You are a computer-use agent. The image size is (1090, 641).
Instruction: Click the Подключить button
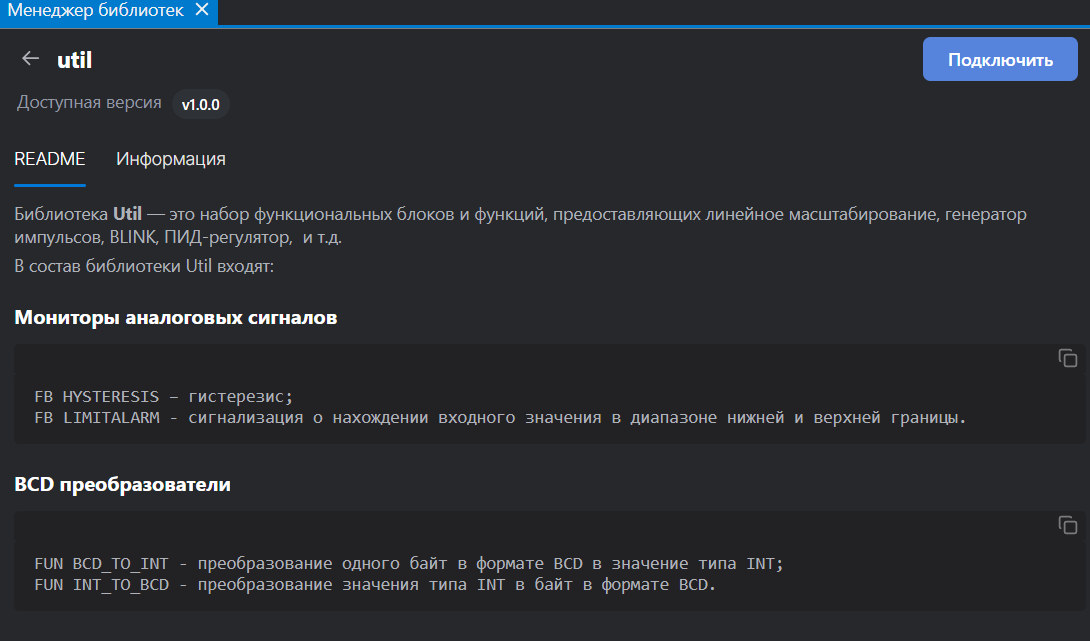click(1000, 59)
